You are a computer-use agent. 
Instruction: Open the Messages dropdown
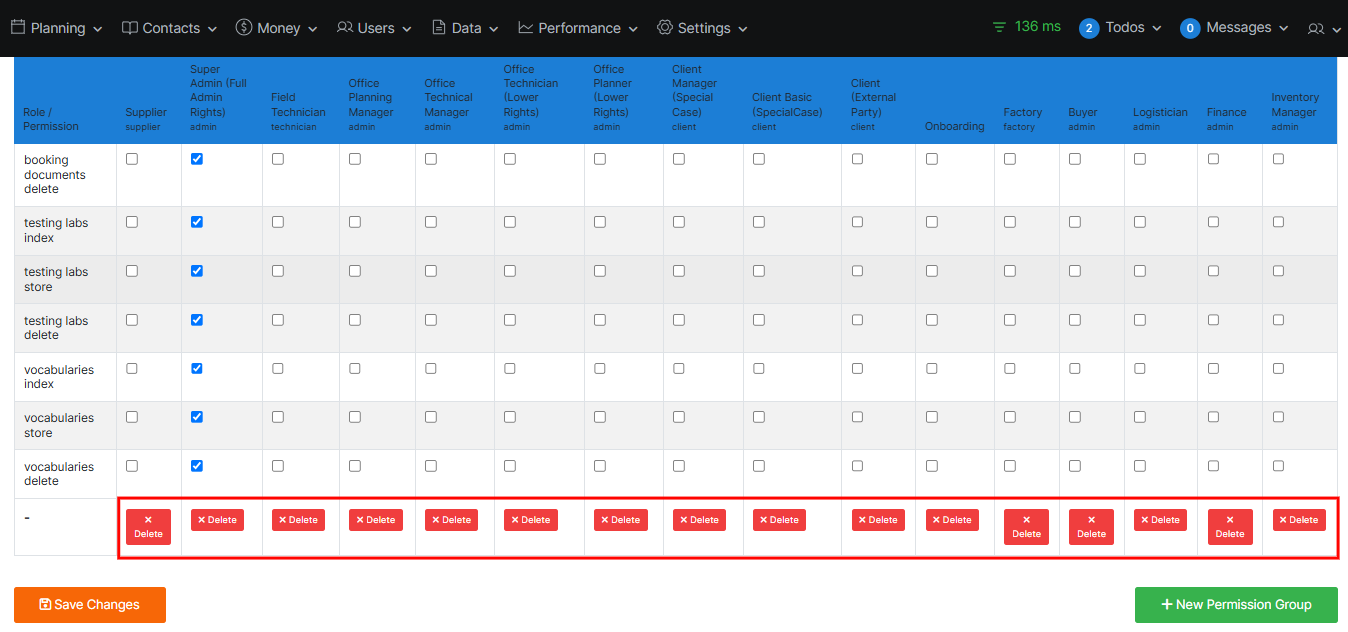click(x=1247, y=28)
